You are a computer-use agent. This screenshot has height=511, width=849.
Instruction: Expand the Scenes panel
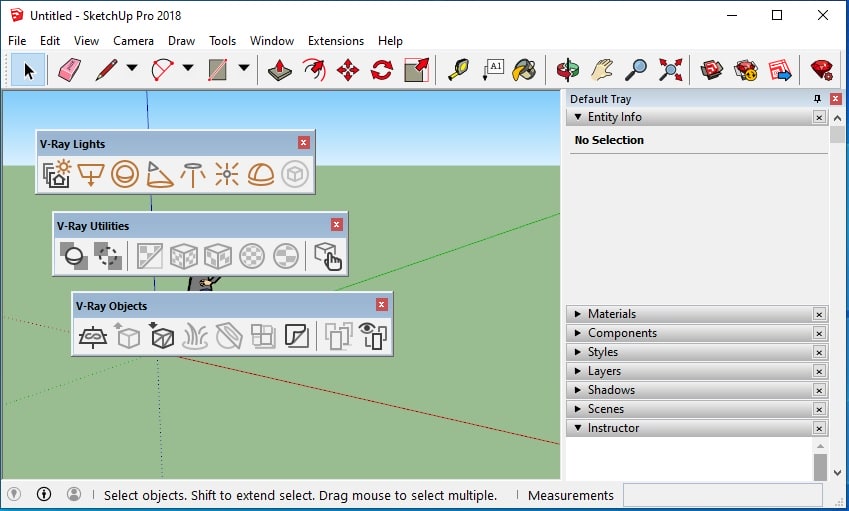coord(578,408)
